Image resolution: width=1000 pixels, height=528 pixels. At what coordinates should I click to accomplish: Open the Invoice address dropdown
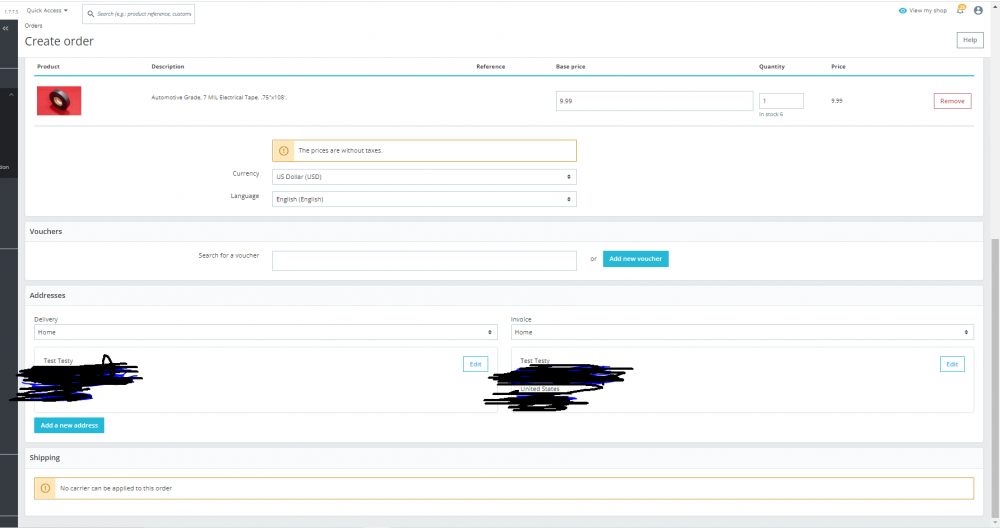(742, 332)
